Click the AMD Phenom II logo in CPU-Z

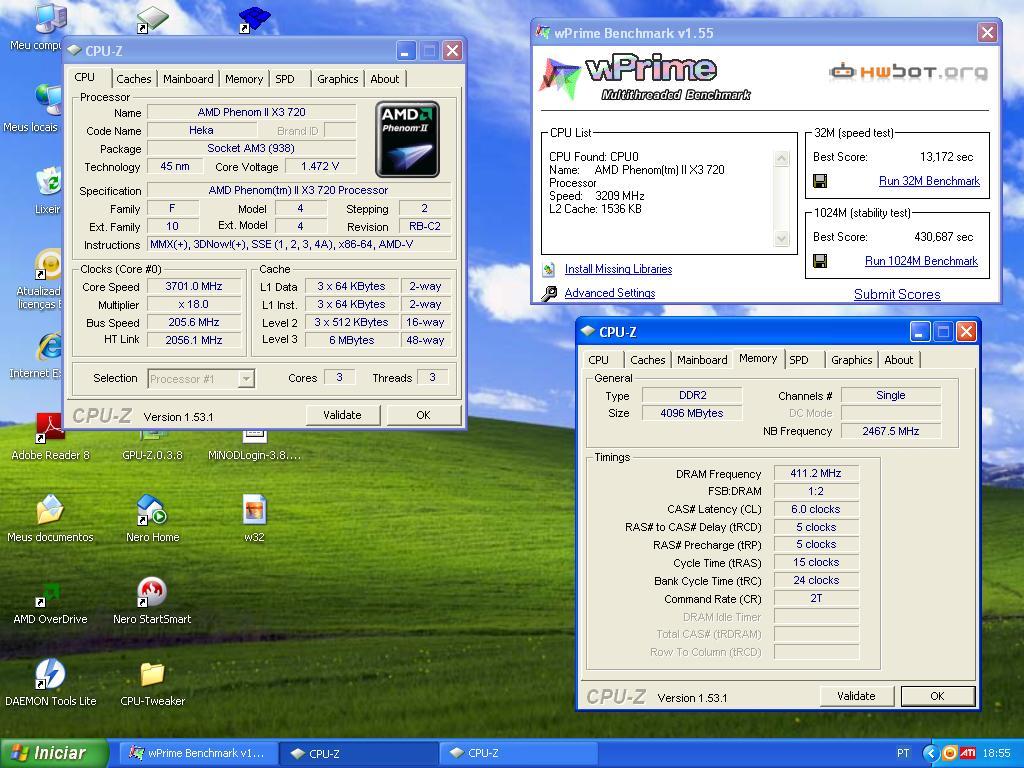(407, 139)
